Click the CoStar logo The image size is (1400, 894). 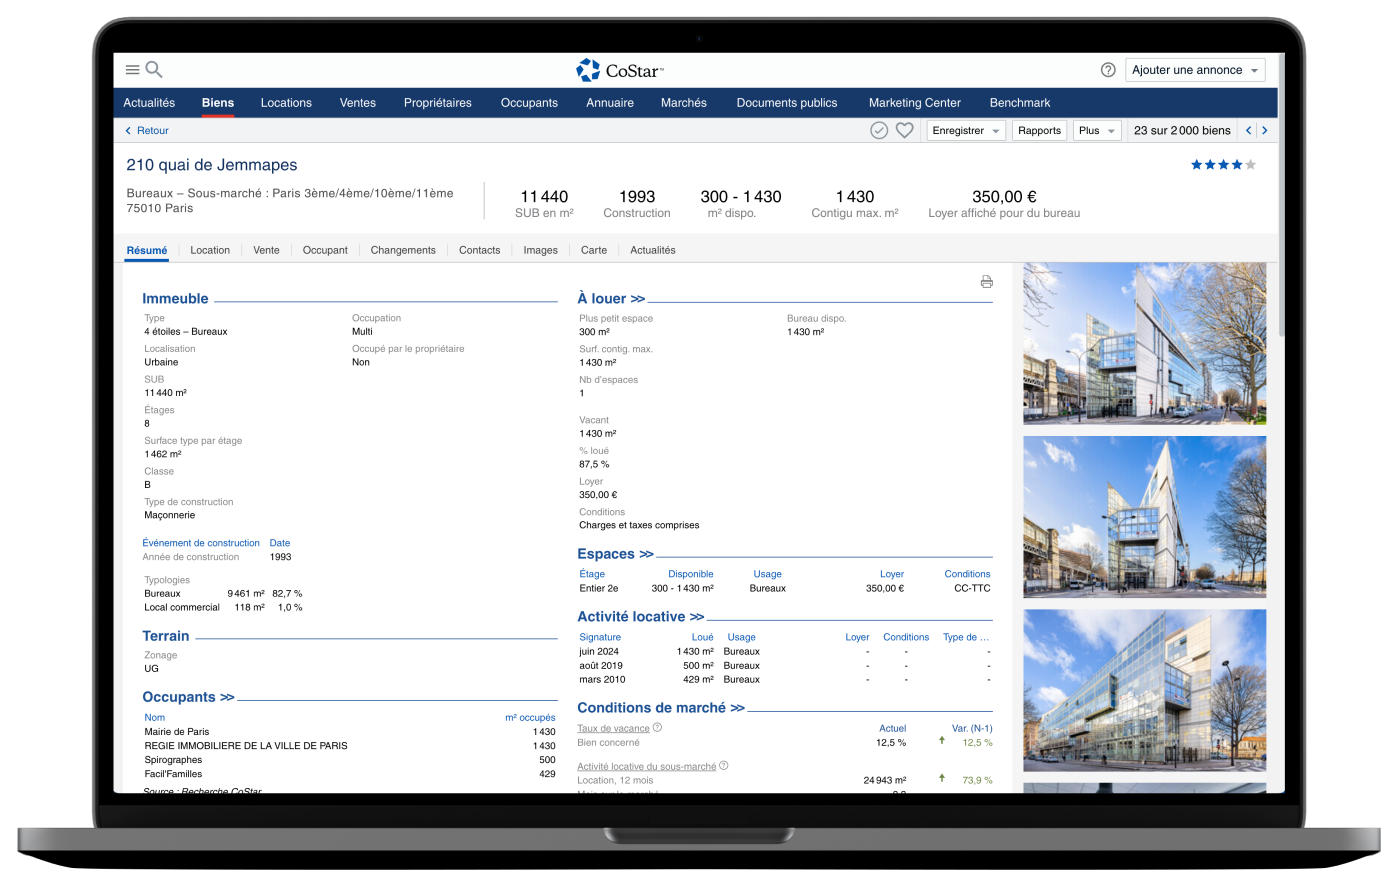(x=620, y=70)
